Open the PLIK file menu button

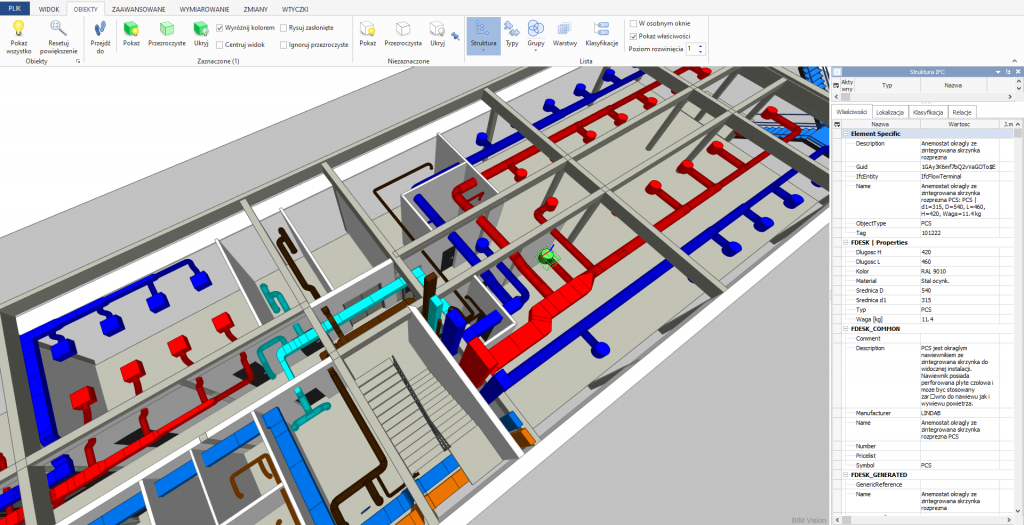coord(15,7)
